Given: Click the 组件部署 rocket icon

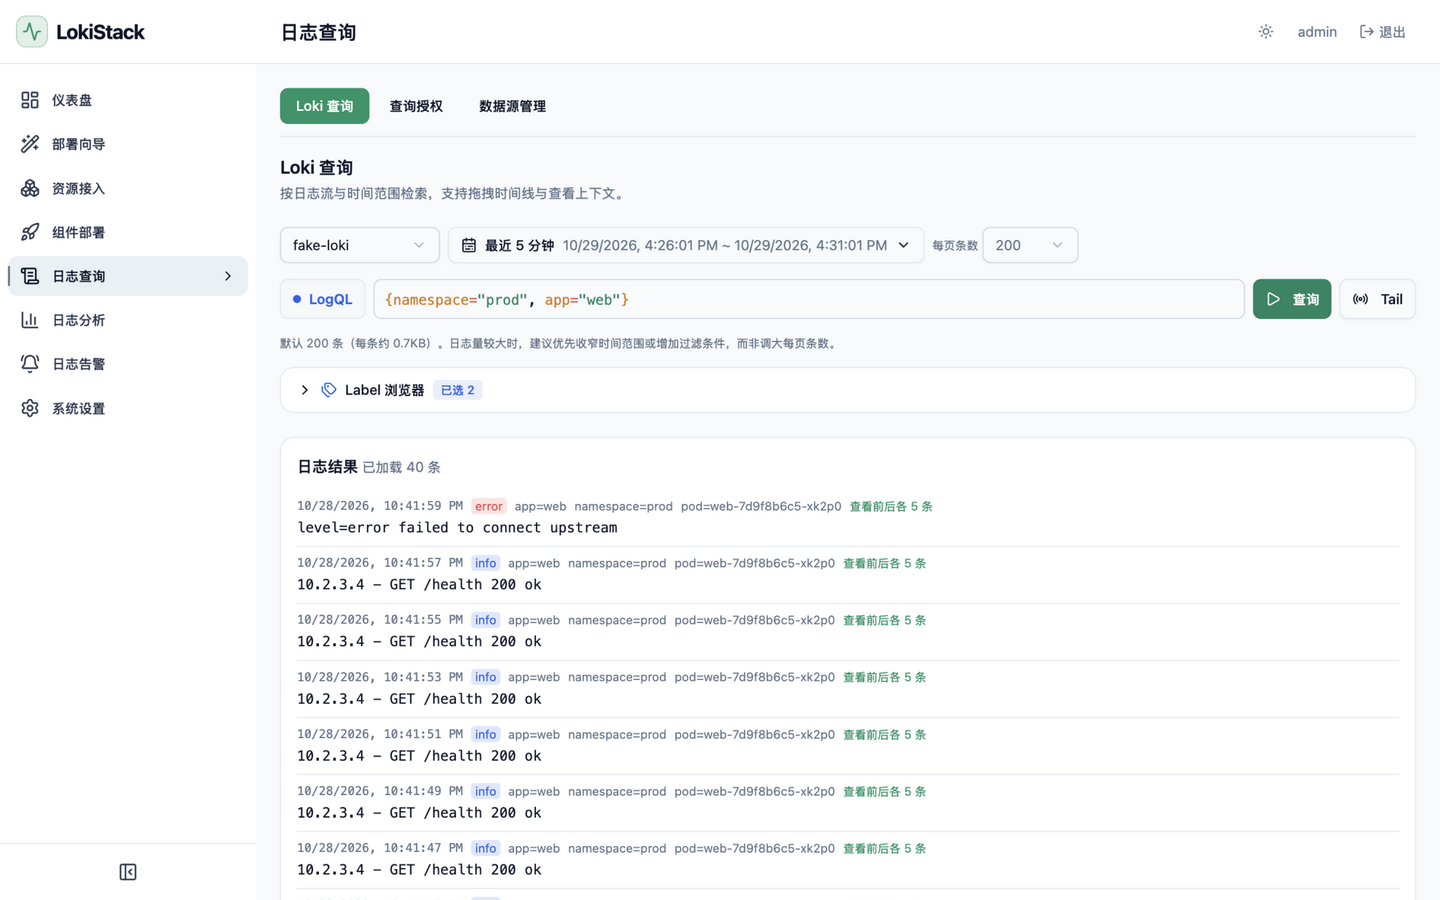Looking at the screenshot, I should click(x=30, y=232).
